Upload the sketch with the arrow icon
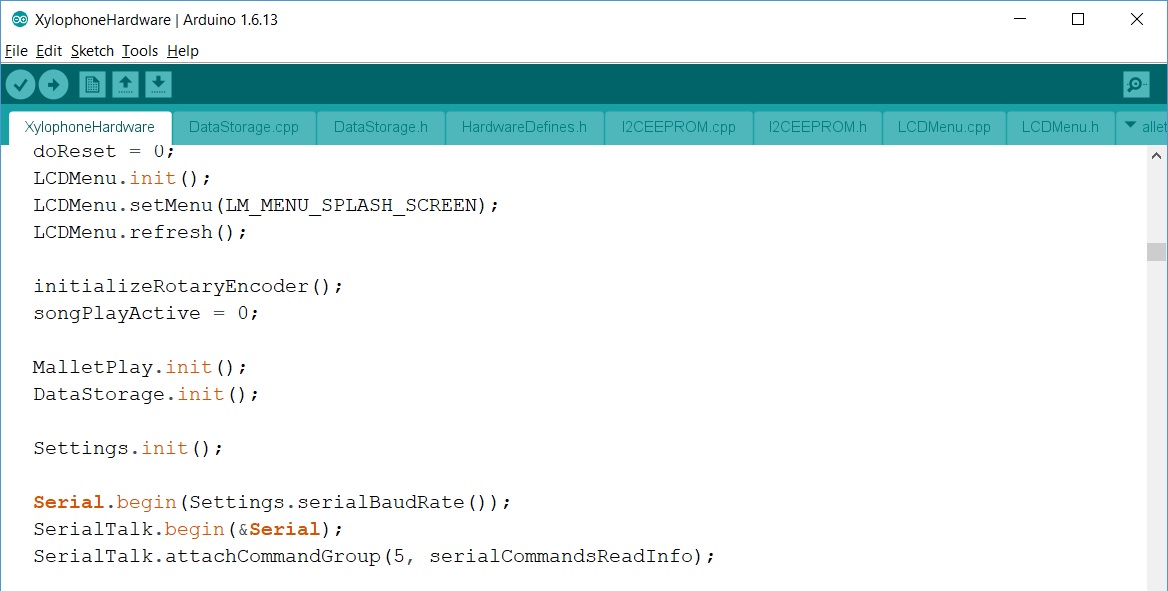This screenshot has height=591, width=1168. (x=53, y=85)
